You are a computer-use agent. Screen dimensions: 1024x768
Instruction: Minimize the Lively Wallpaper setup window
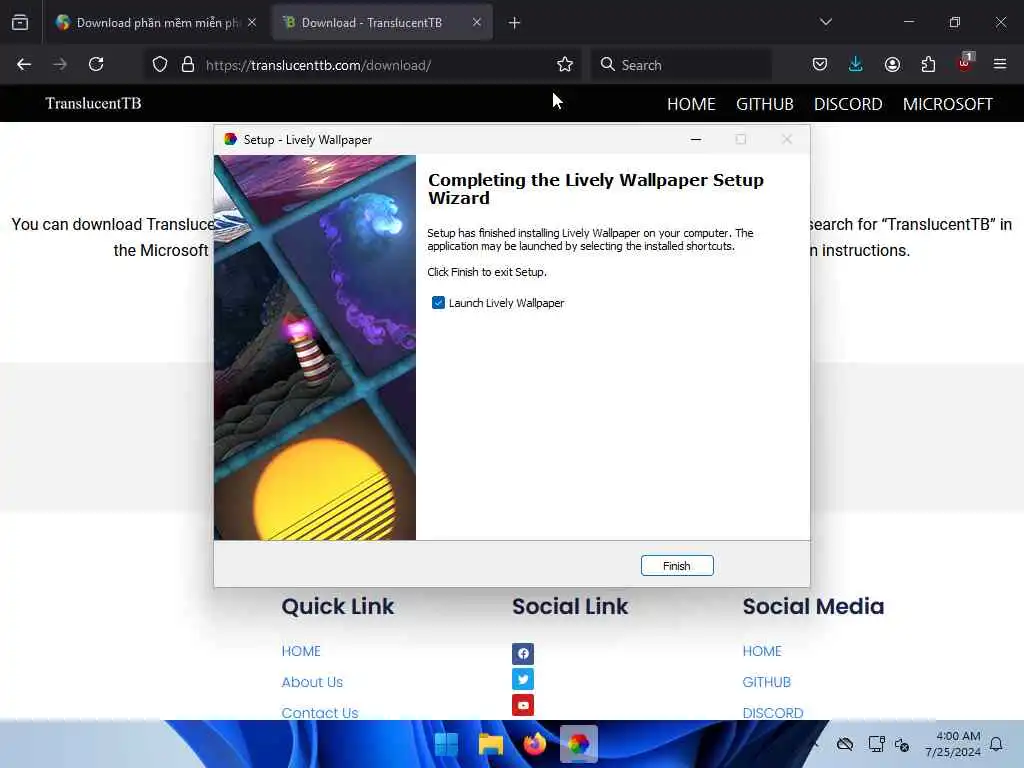coord(696,139)
